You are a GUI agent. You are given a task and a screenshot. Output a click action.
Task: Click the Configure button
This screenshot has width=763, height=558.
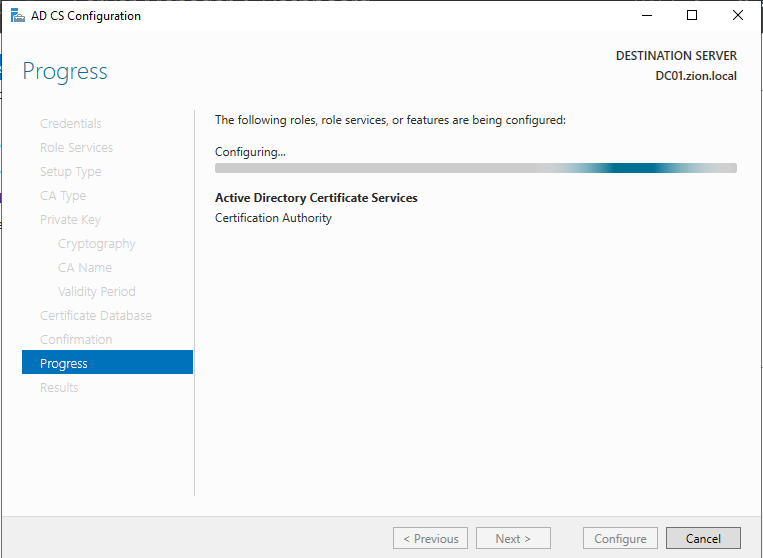pyautogui.click(x=620, y=539)
